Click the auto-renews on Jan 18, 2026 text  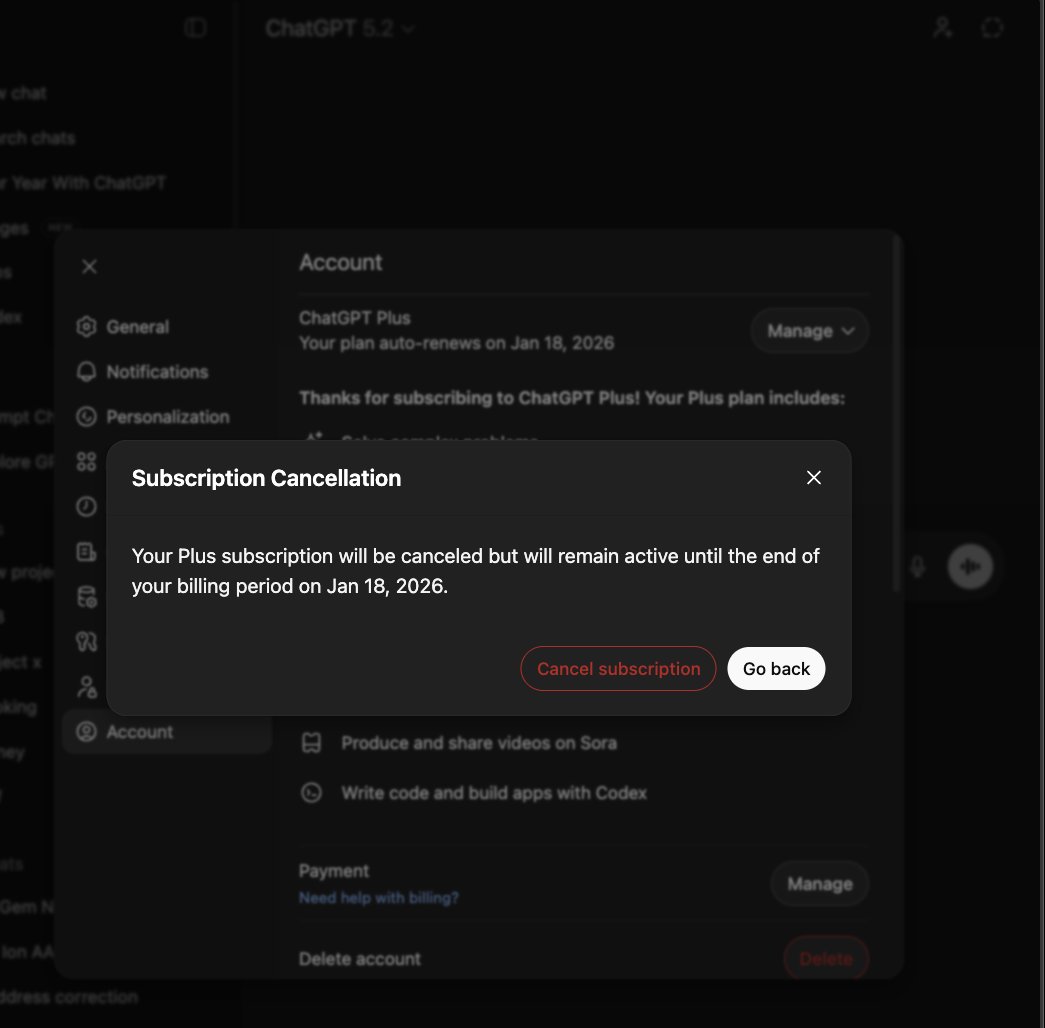point(457,343)
